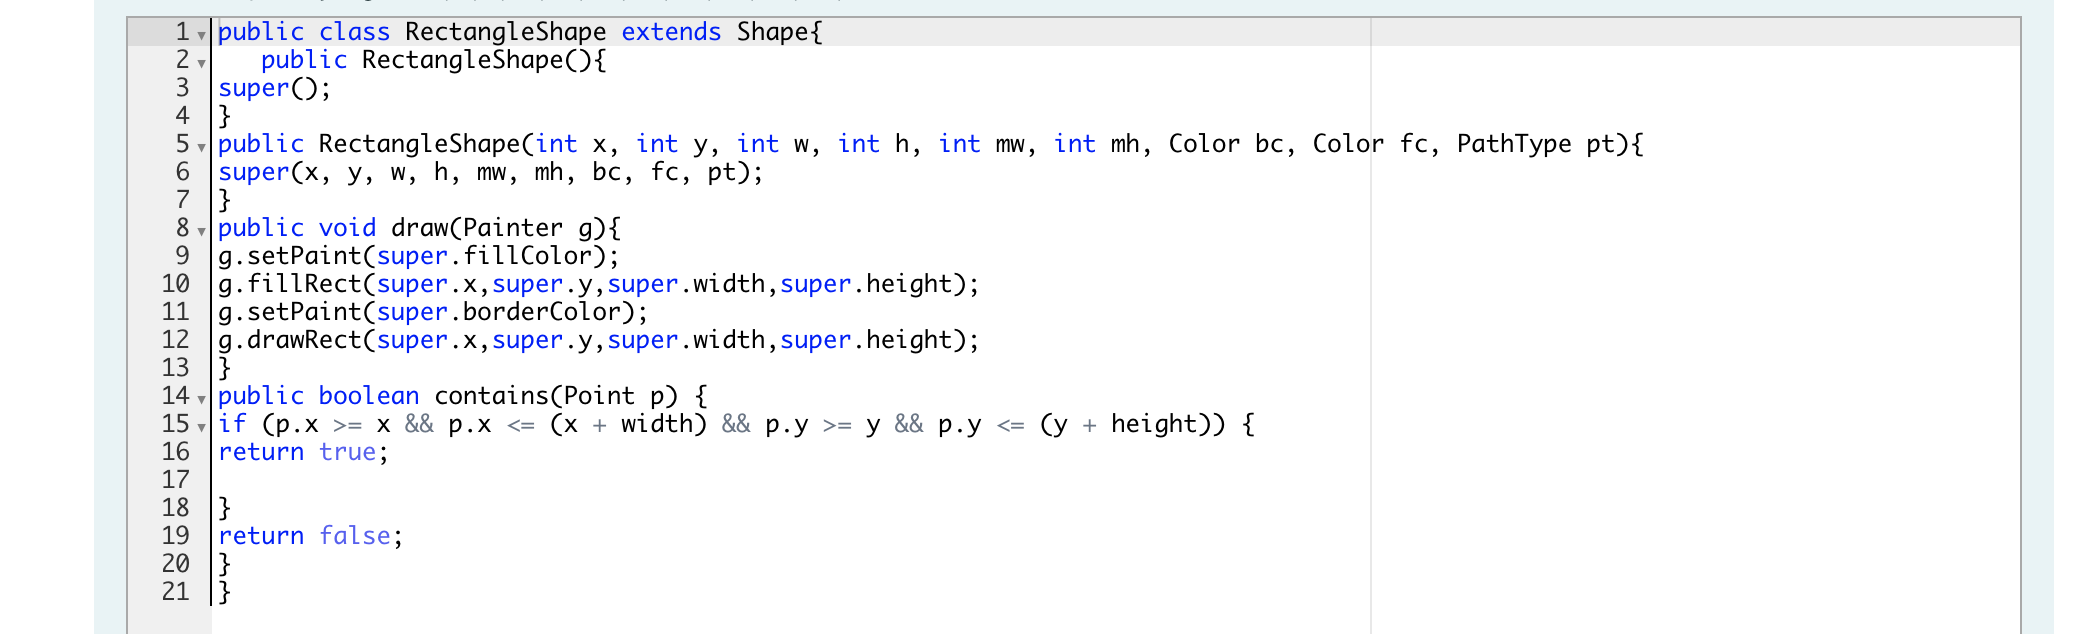Click the closing brace on line 21
Viewport: 2074px width, 634px height.
coord(225,592)
